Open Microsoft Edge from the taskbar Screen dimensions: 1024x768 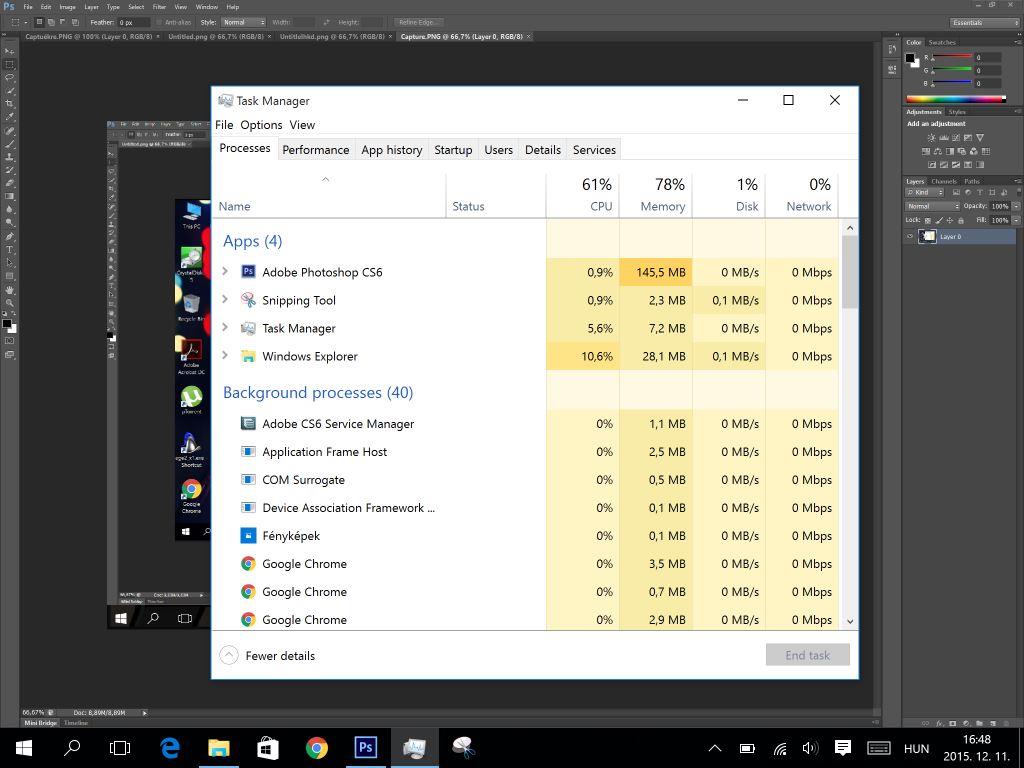point(170,748)
